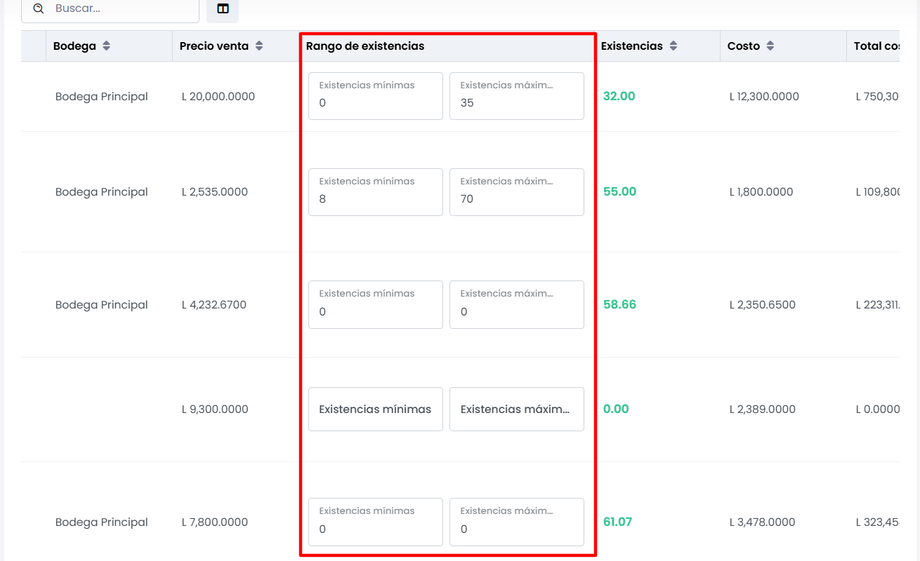Focus empty Existencias máximas field
This screenshot has height=561, width=920.
[x=516, y=409]
